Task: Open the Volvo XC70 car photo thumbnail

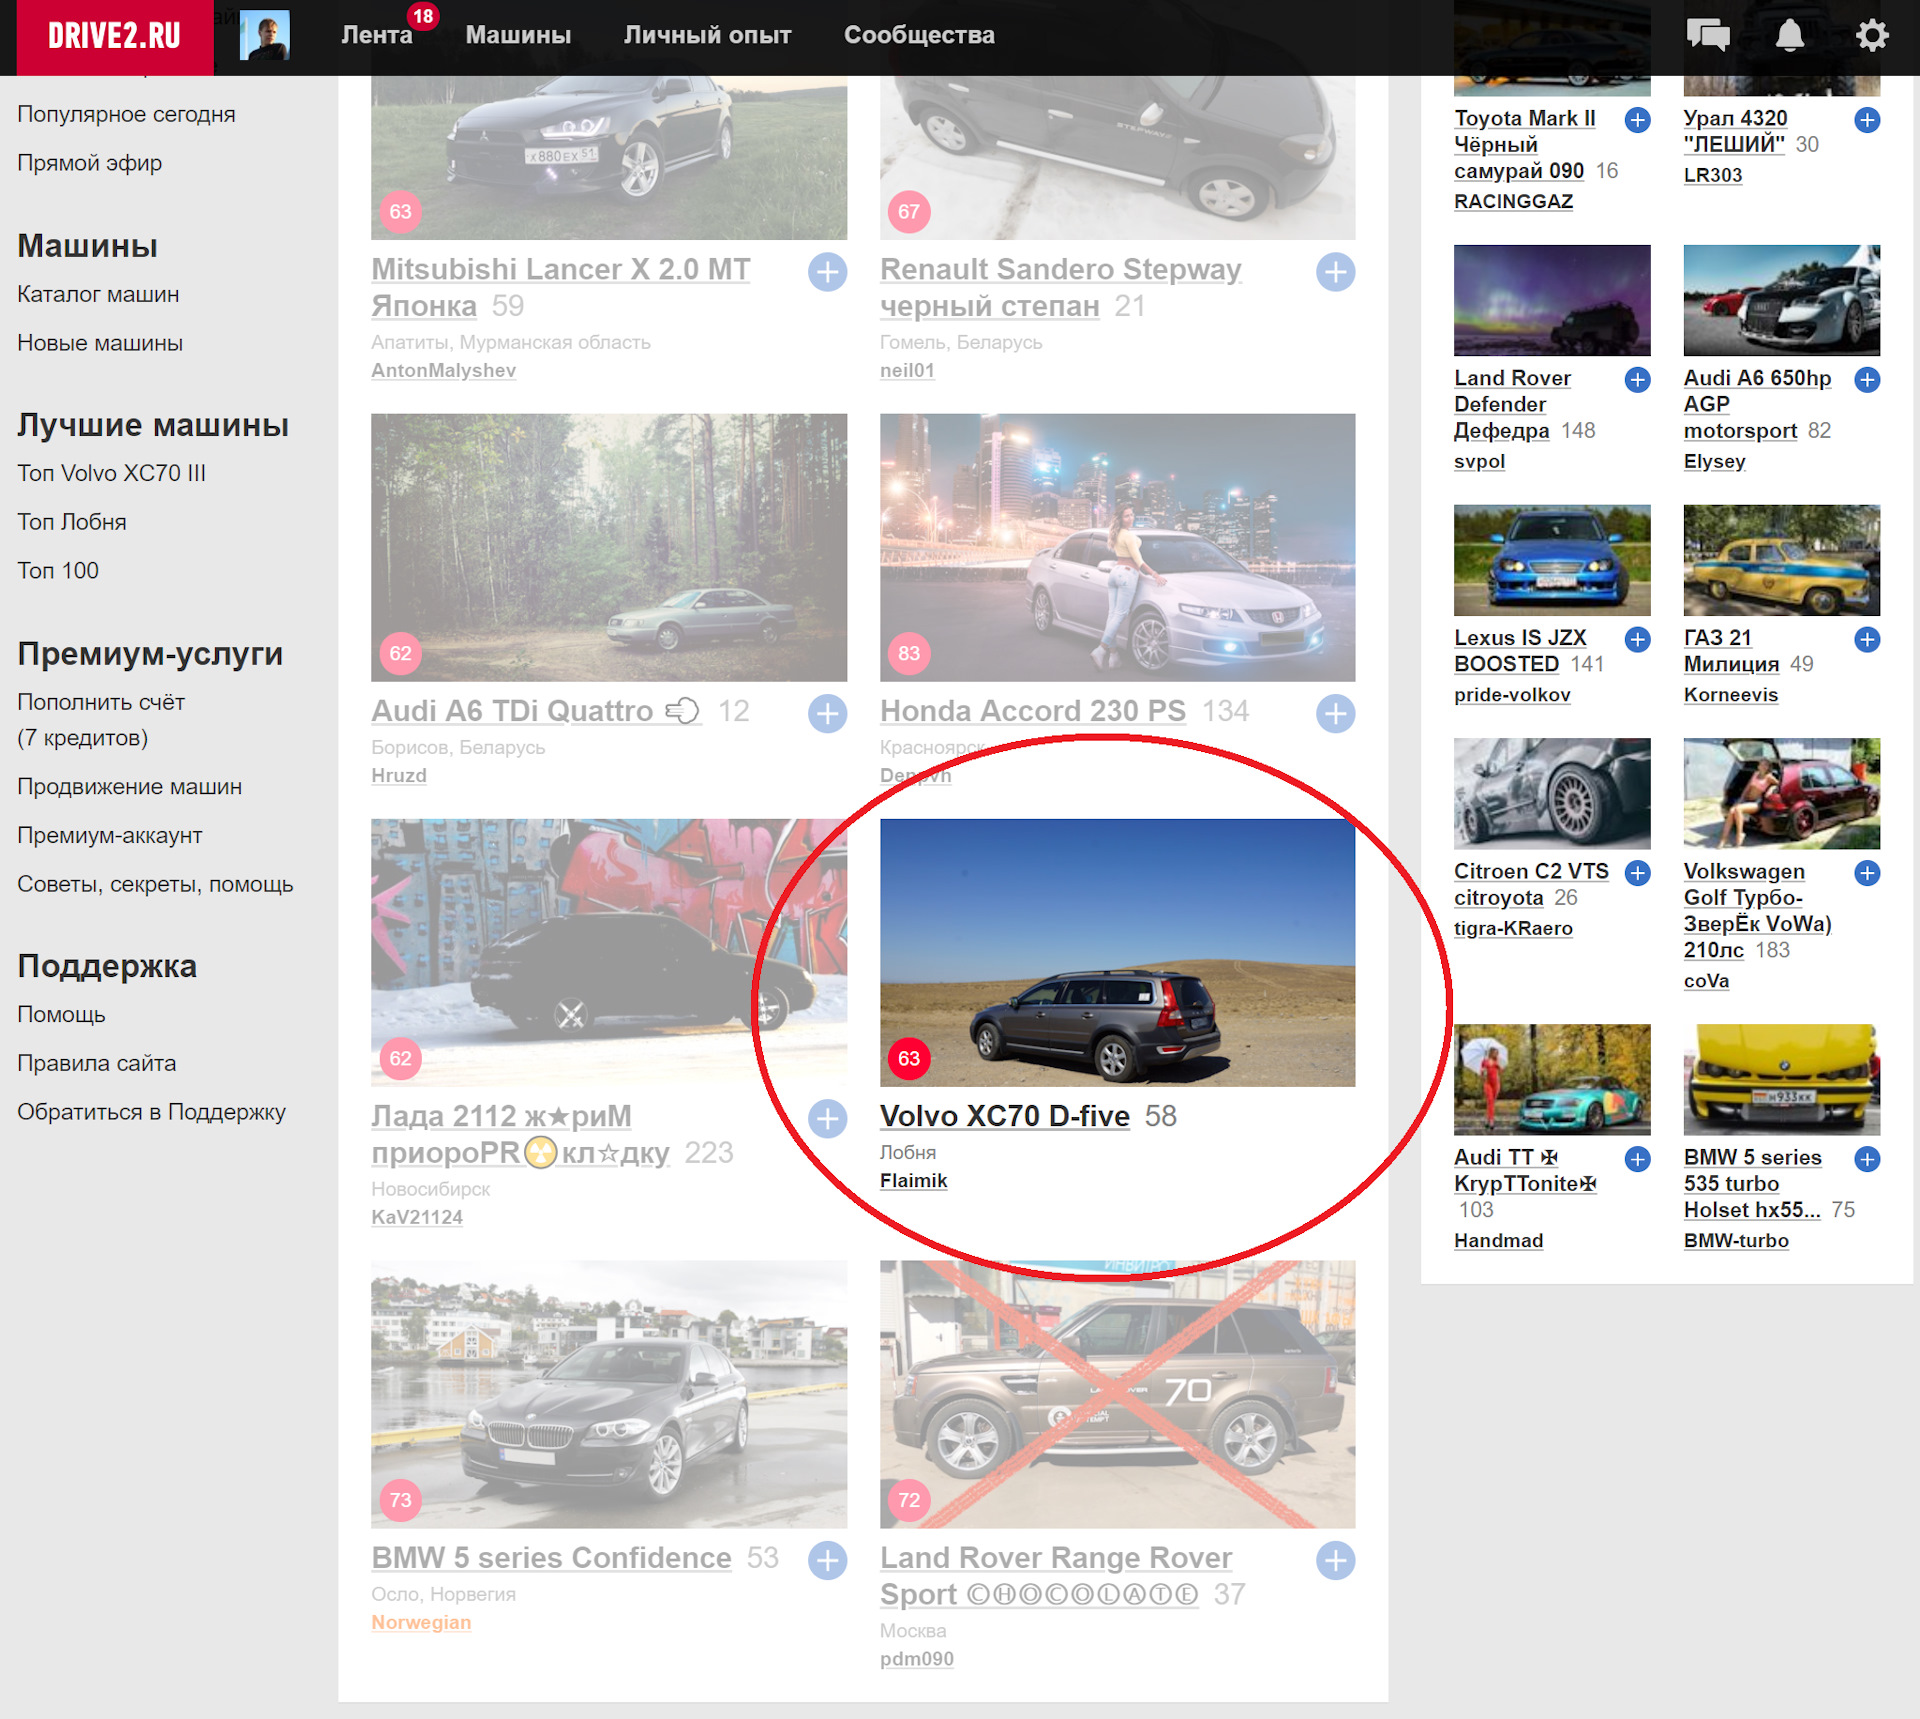Action: pos(1117,953)
